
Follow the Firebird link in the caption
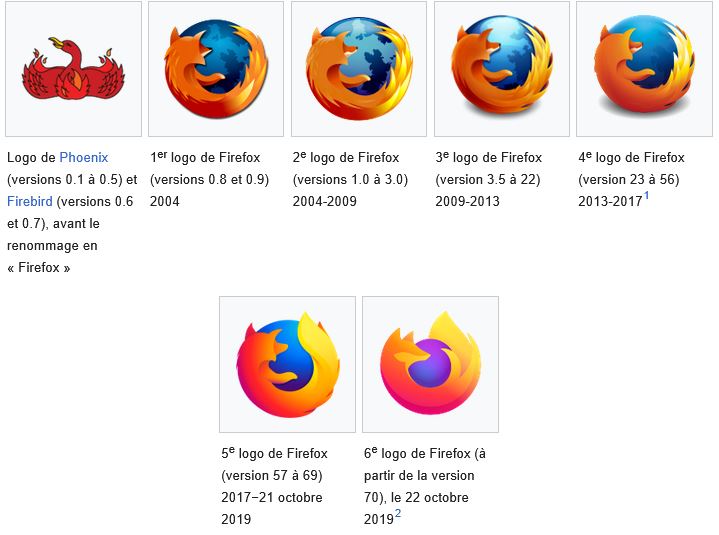pos(30,202)
